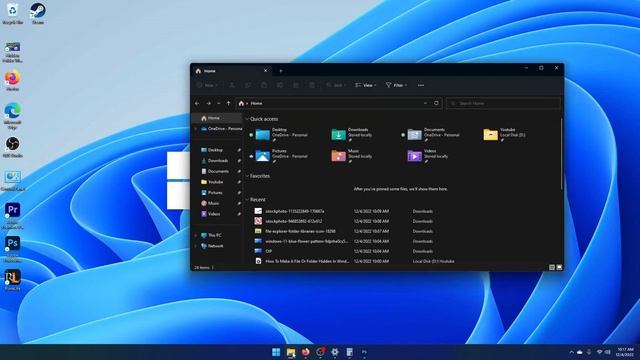Click the Paste icon in Explorer toolbar

coord(264,85)
